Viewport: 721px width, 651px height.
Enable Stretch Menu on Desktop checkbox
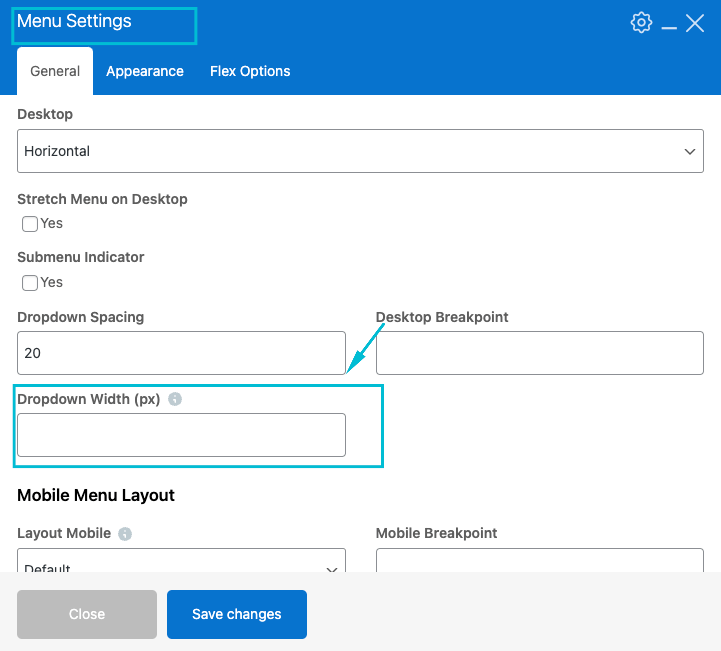coord(30,224)
